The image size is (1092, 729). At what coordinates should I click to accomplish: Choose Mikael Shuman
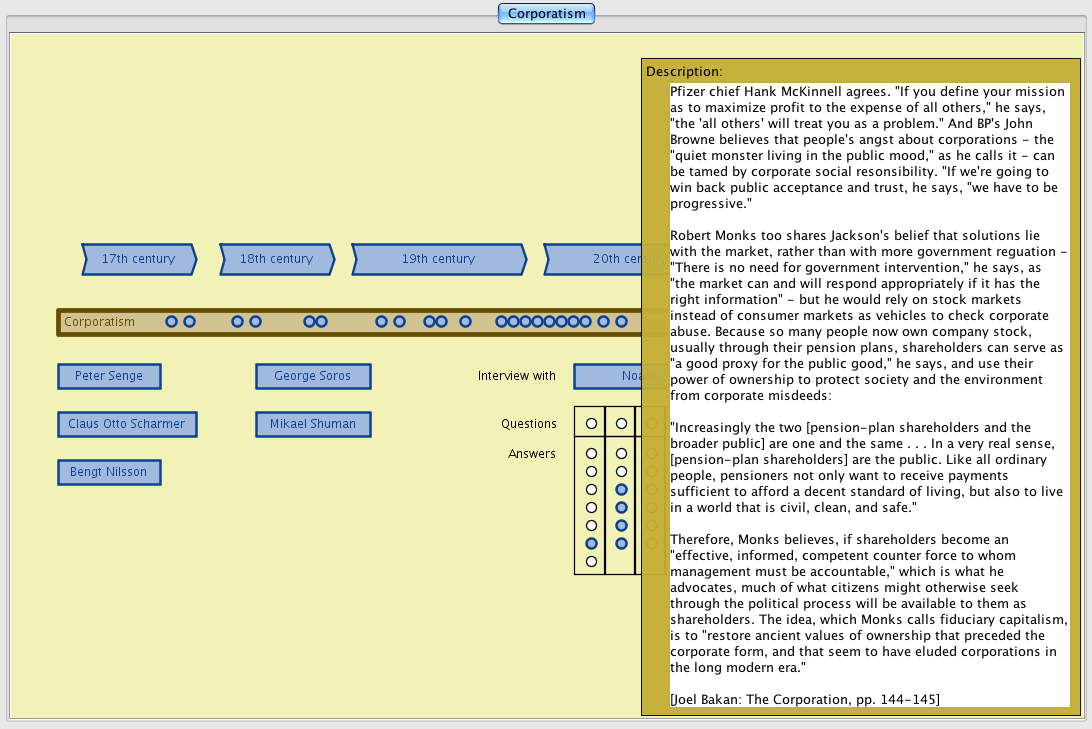[312, 424]
